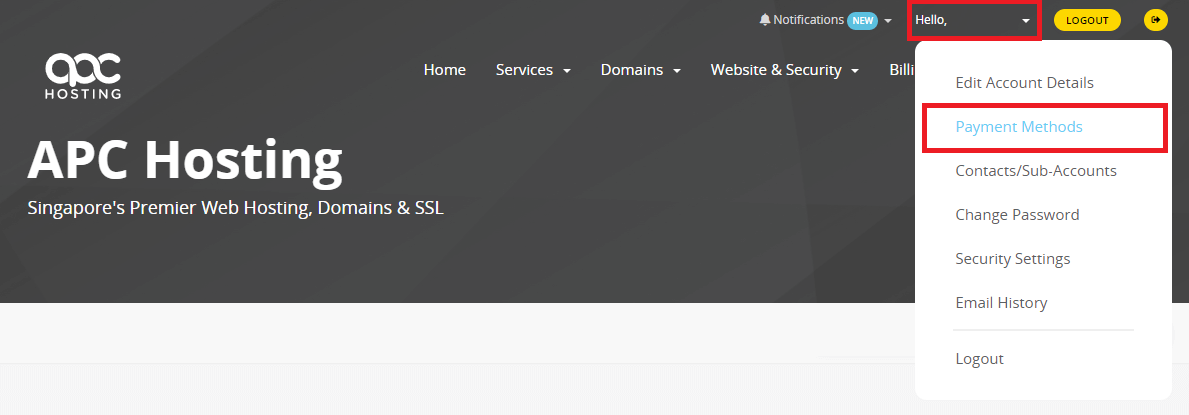Viewport: 1189px width, 415px height.
Task: Open the Services dropdown menu
Action: tap(533, 70)
